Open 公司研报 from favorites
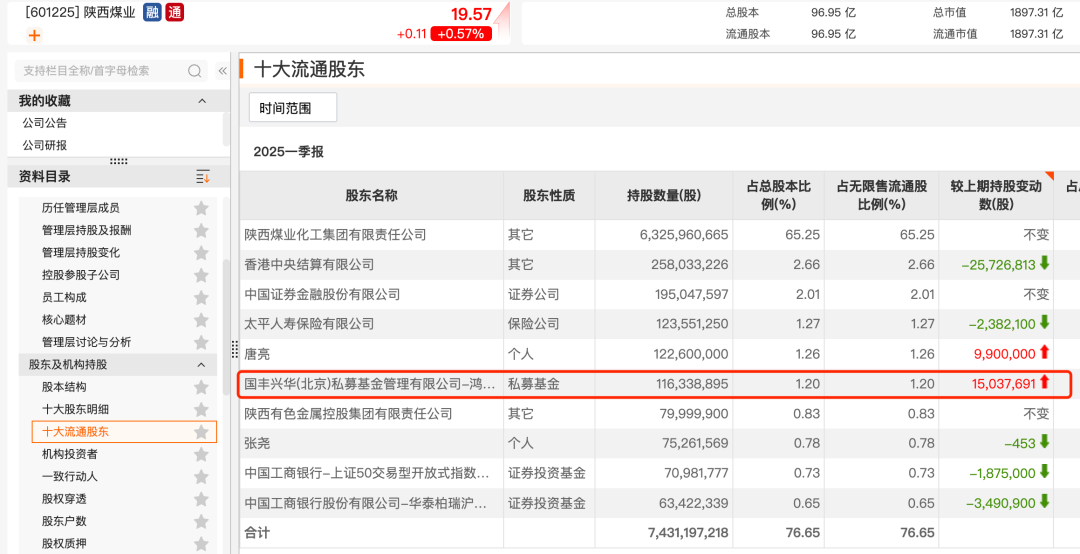 coord(45,145)
